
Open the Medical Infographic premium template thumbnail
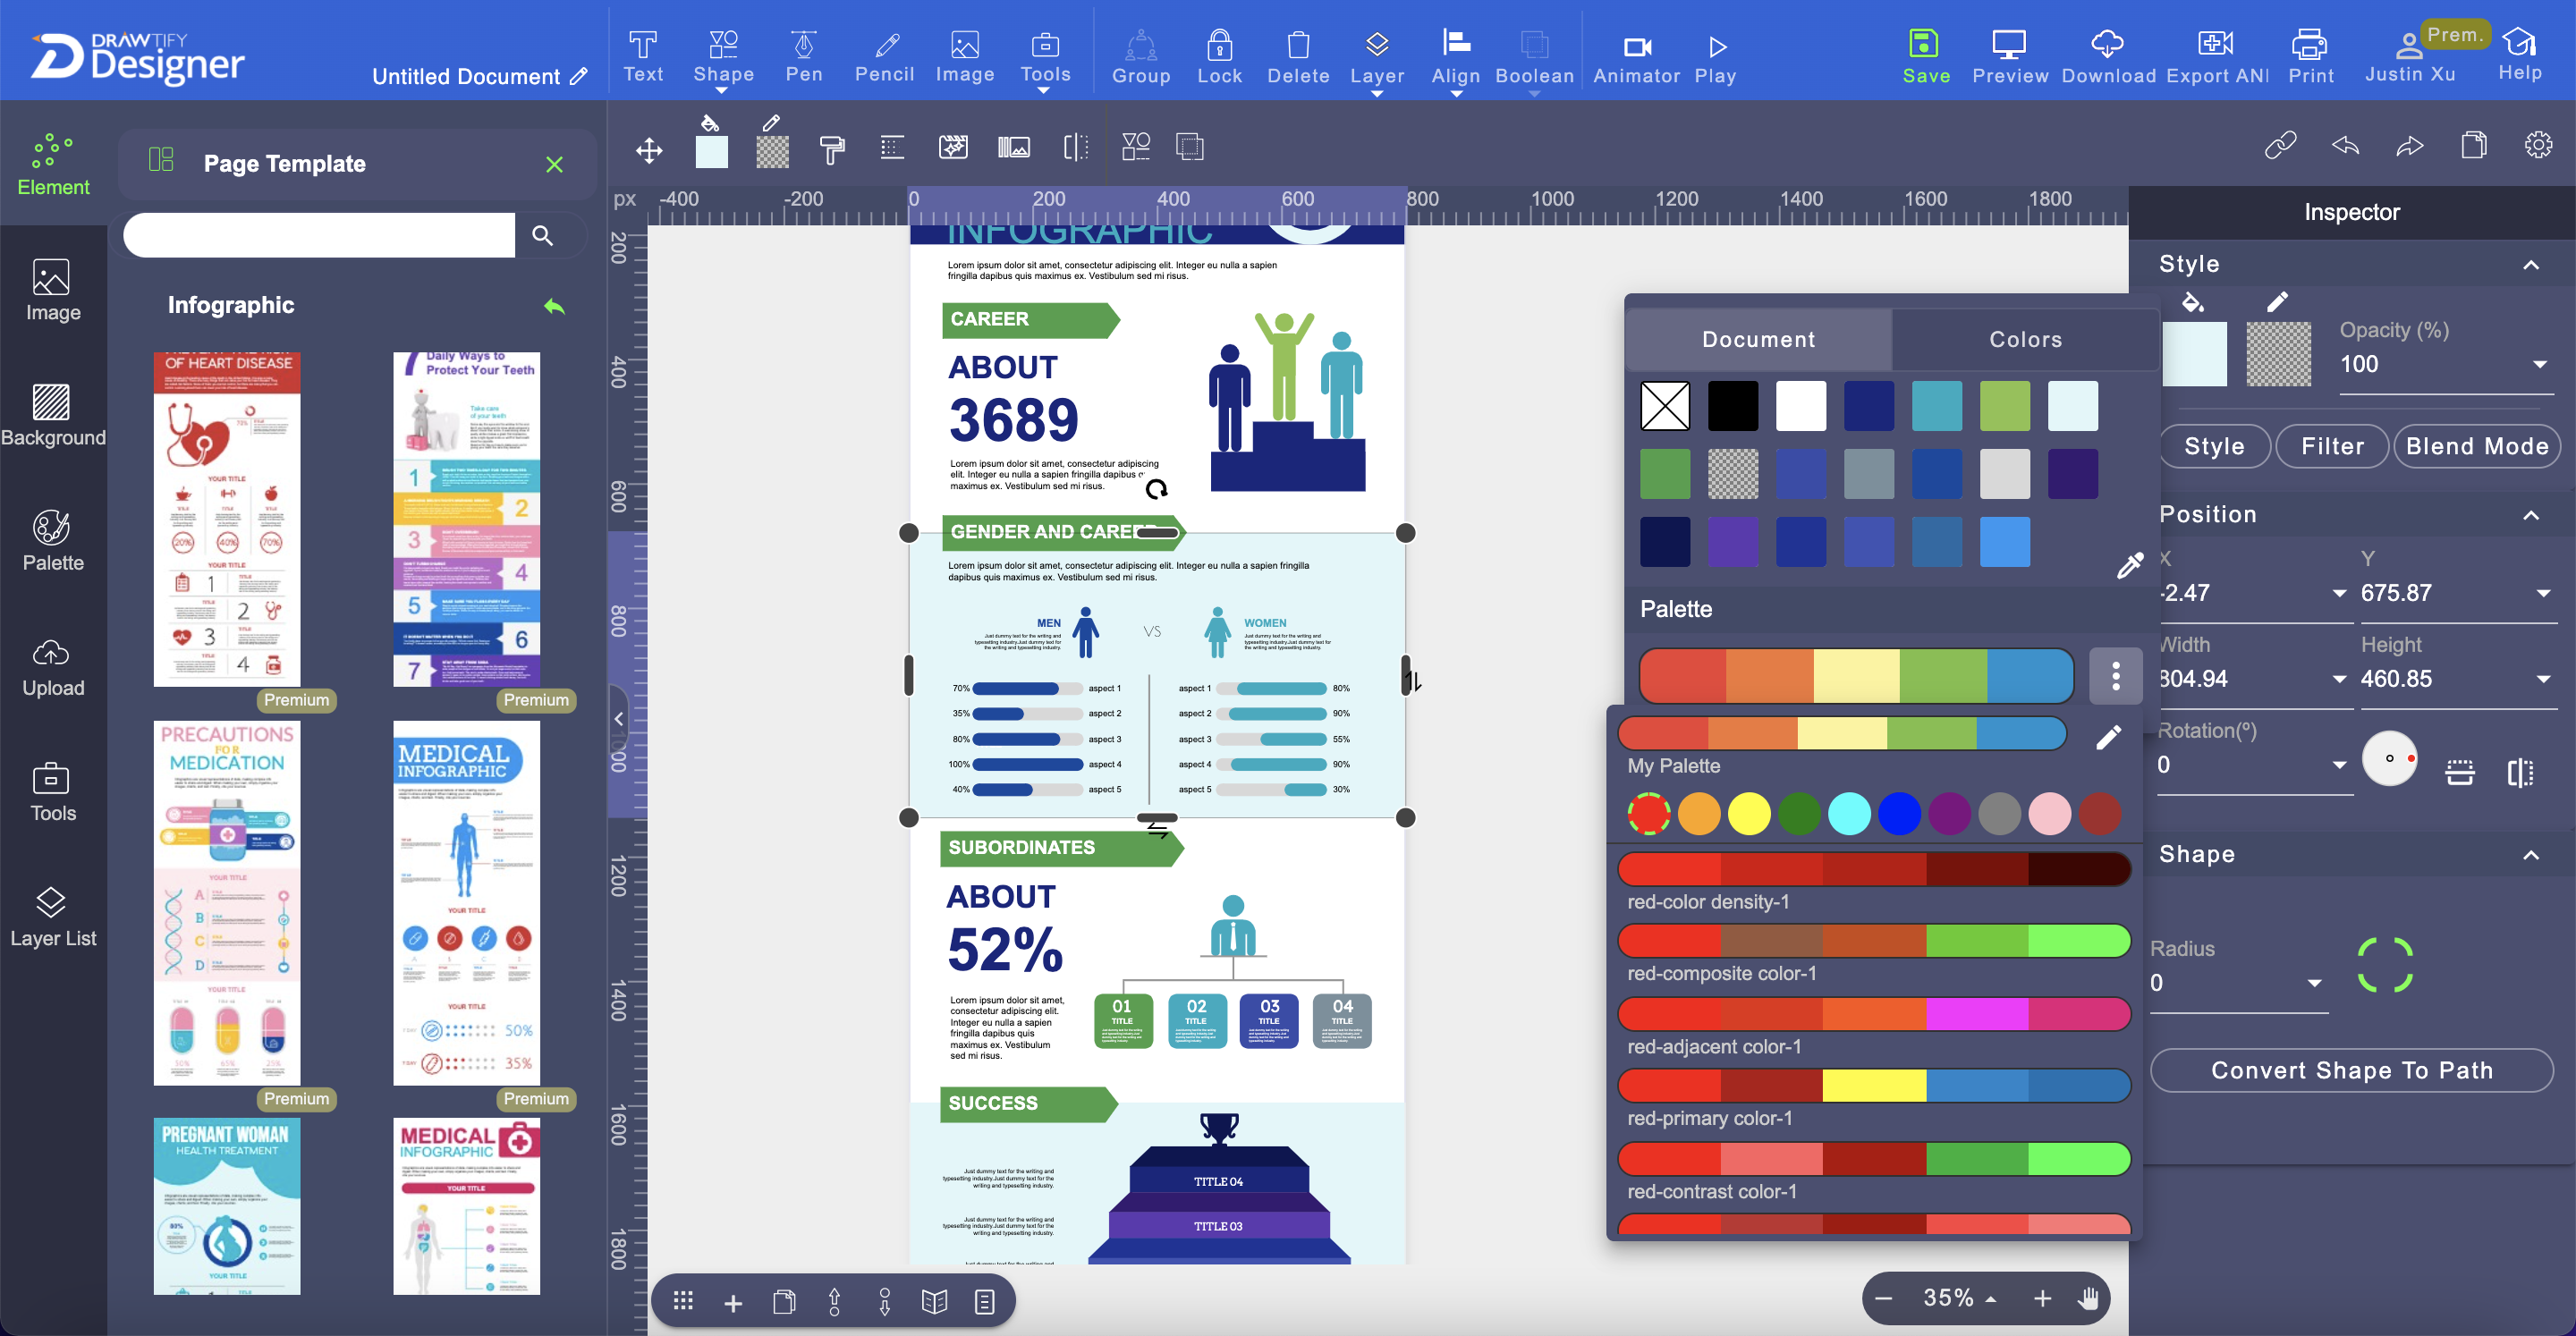465,903
